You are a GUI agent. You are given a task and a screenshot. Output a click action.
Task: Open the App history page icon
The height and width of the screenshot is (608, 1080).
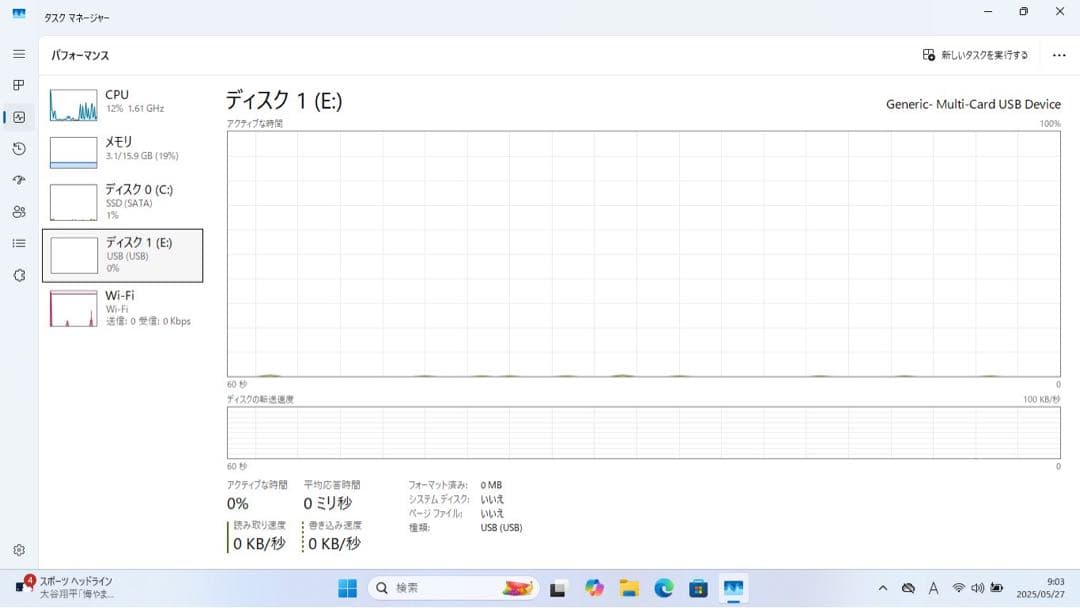(x=18, y=148)
